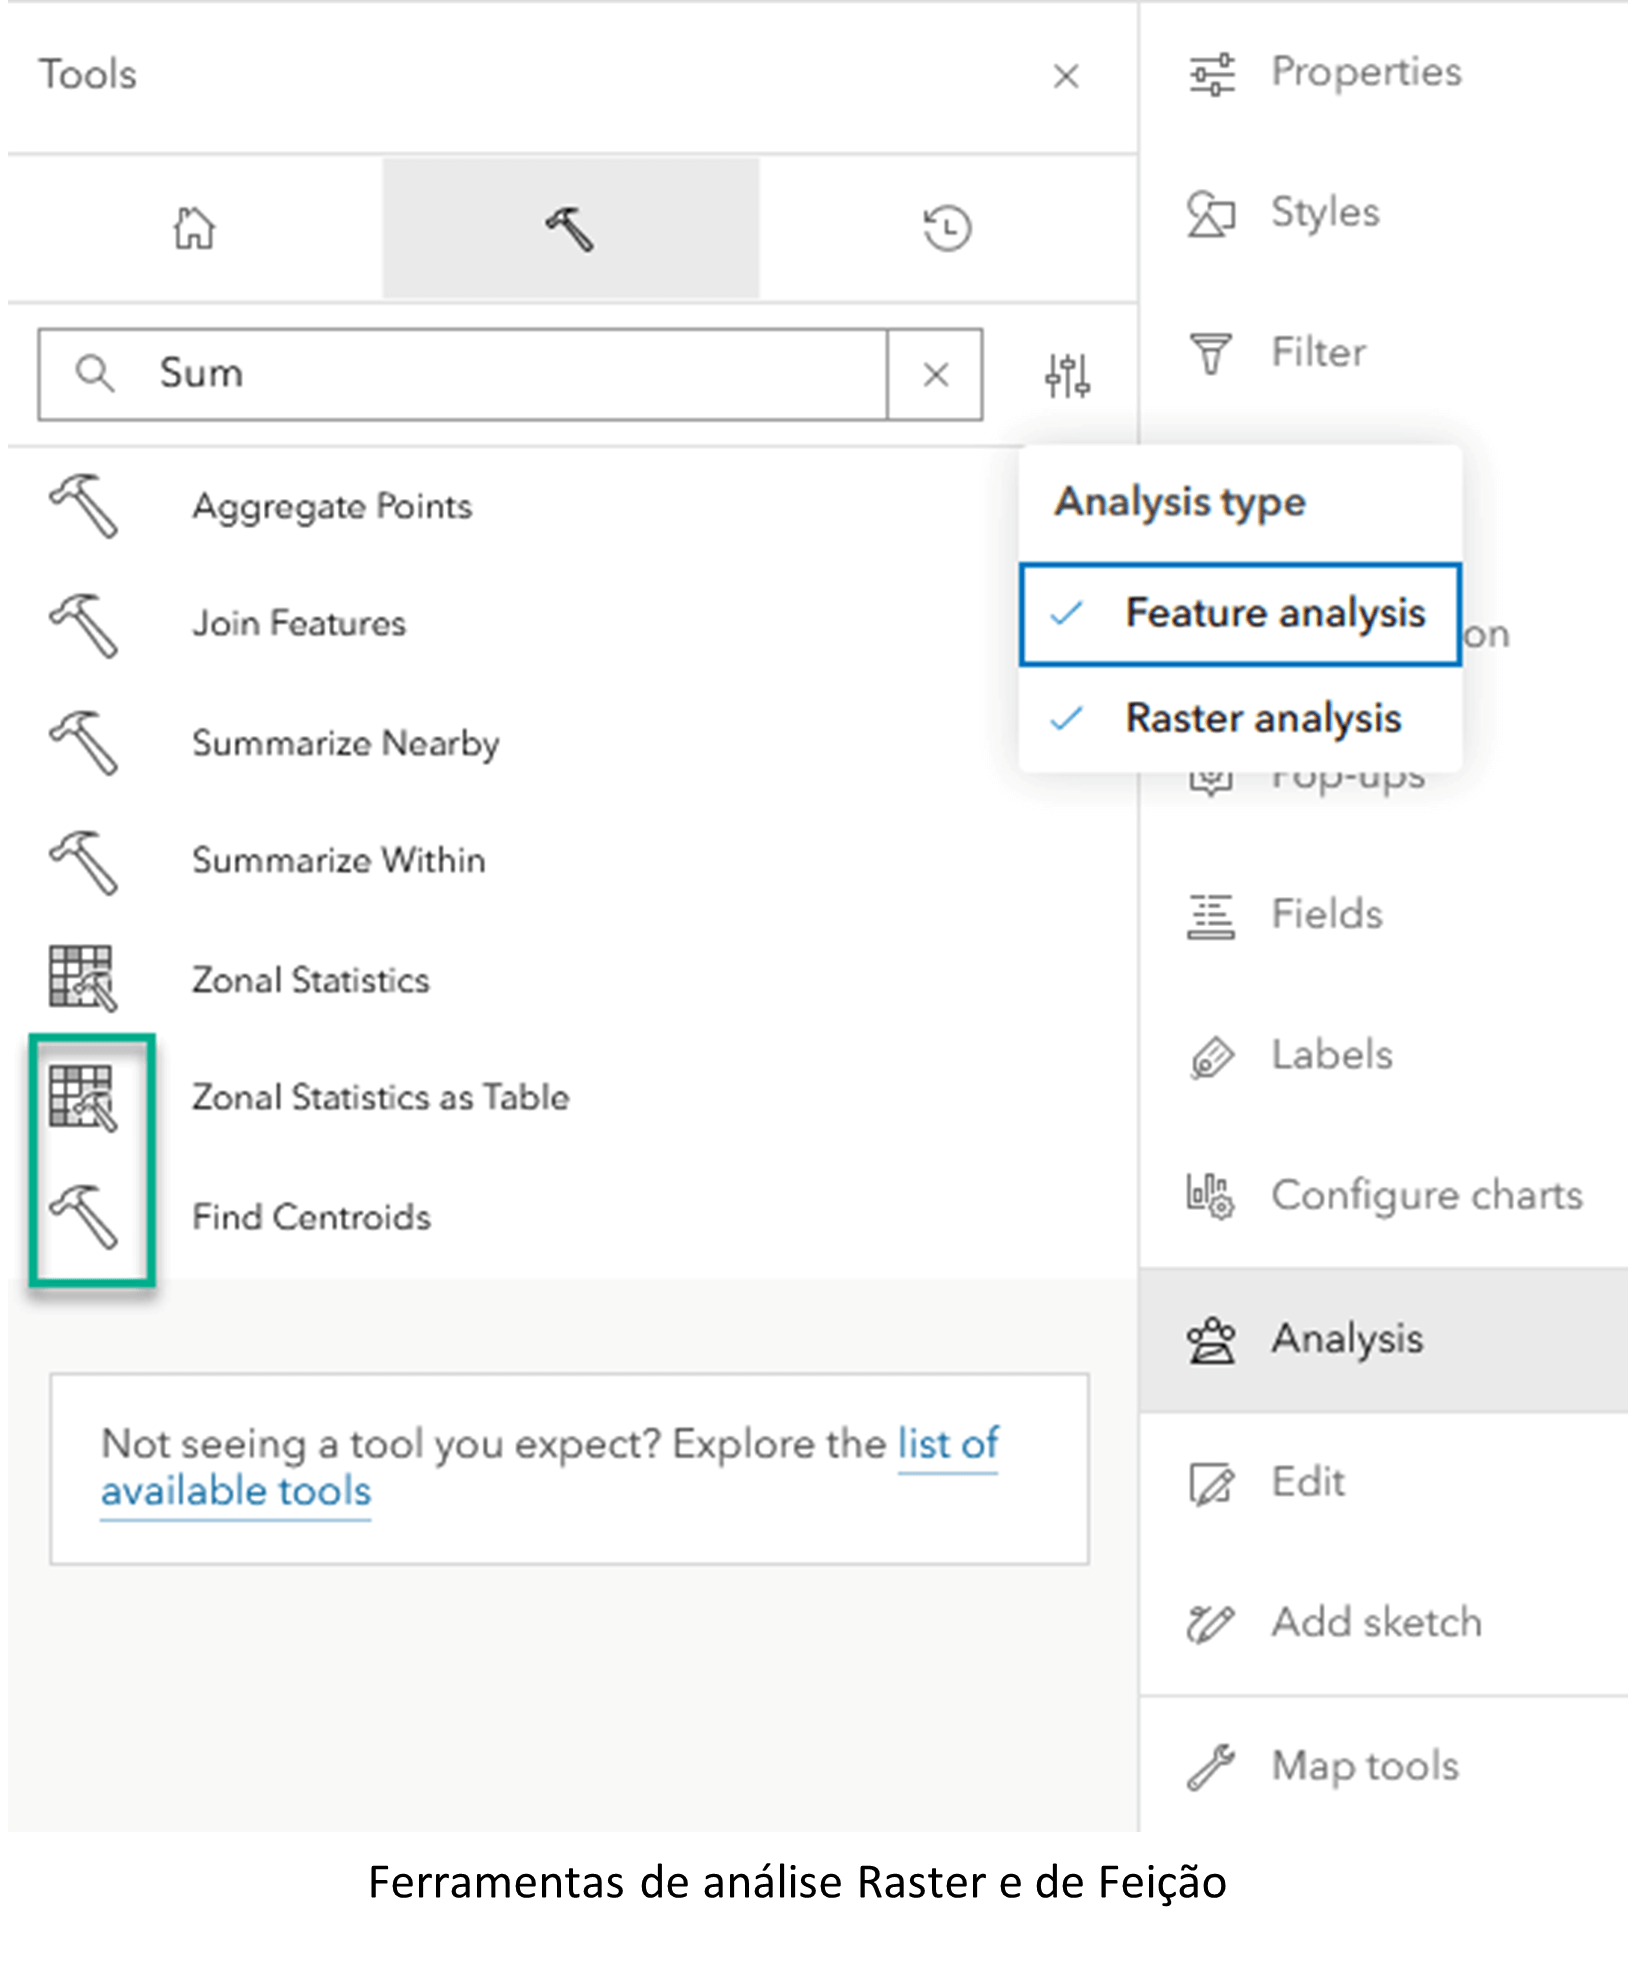Open Properties in the side toolbar
The height and width of the screenshot is (1972, 1628).
tap(1365, 72)
